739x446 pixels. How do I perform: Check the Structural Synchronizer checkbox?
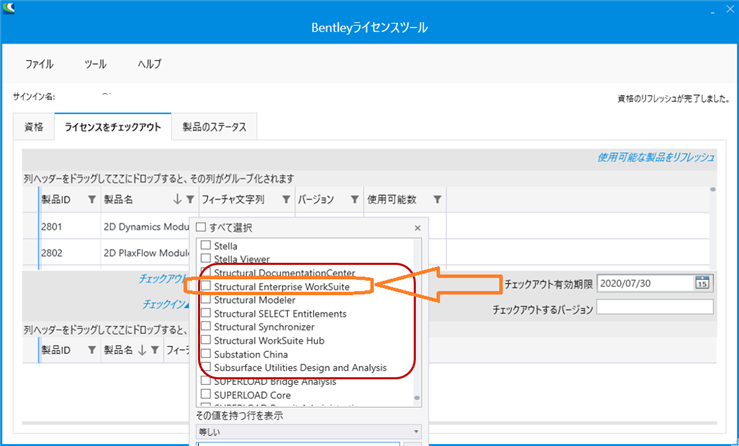[205, 326]
